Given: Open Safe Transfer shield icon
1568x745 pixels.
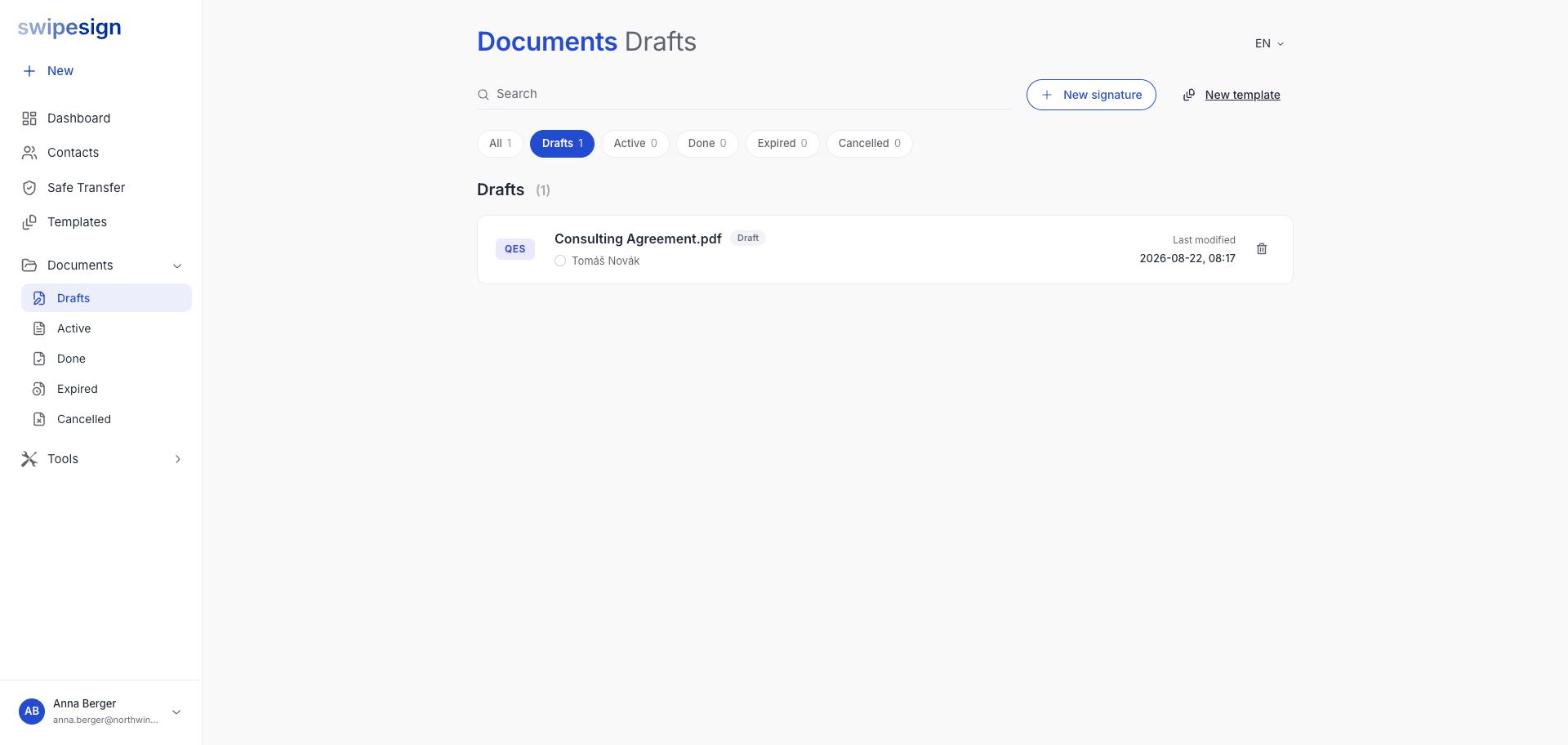Looking at the screenshot, I should pos(29,188).
